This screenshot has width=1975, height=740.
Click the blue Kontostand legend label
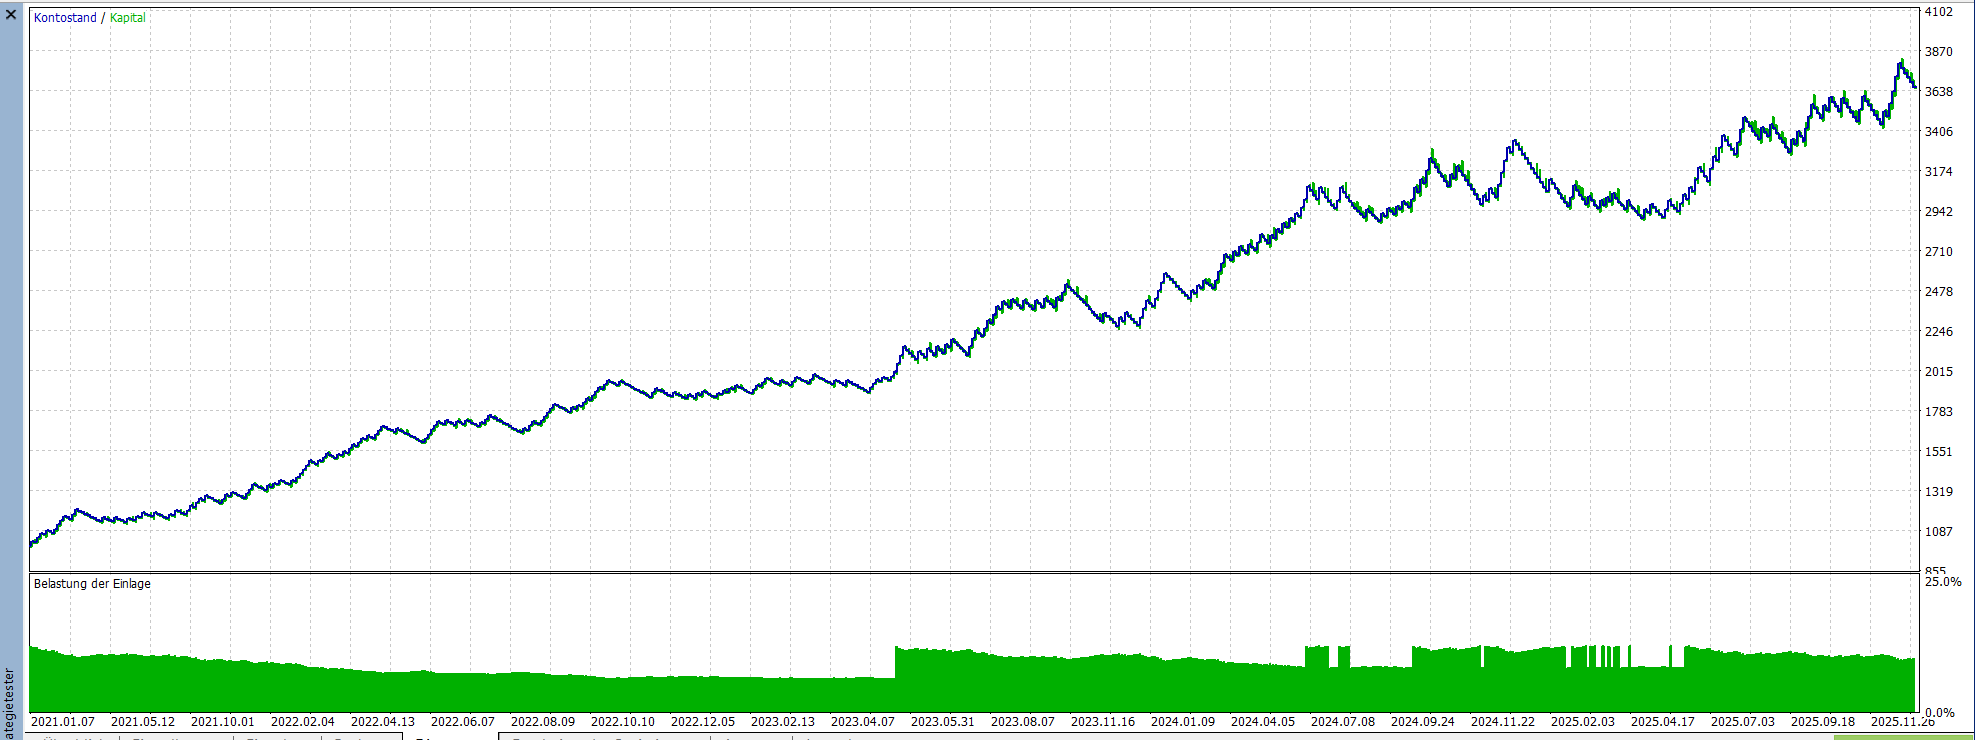click(x=65, y=18)
